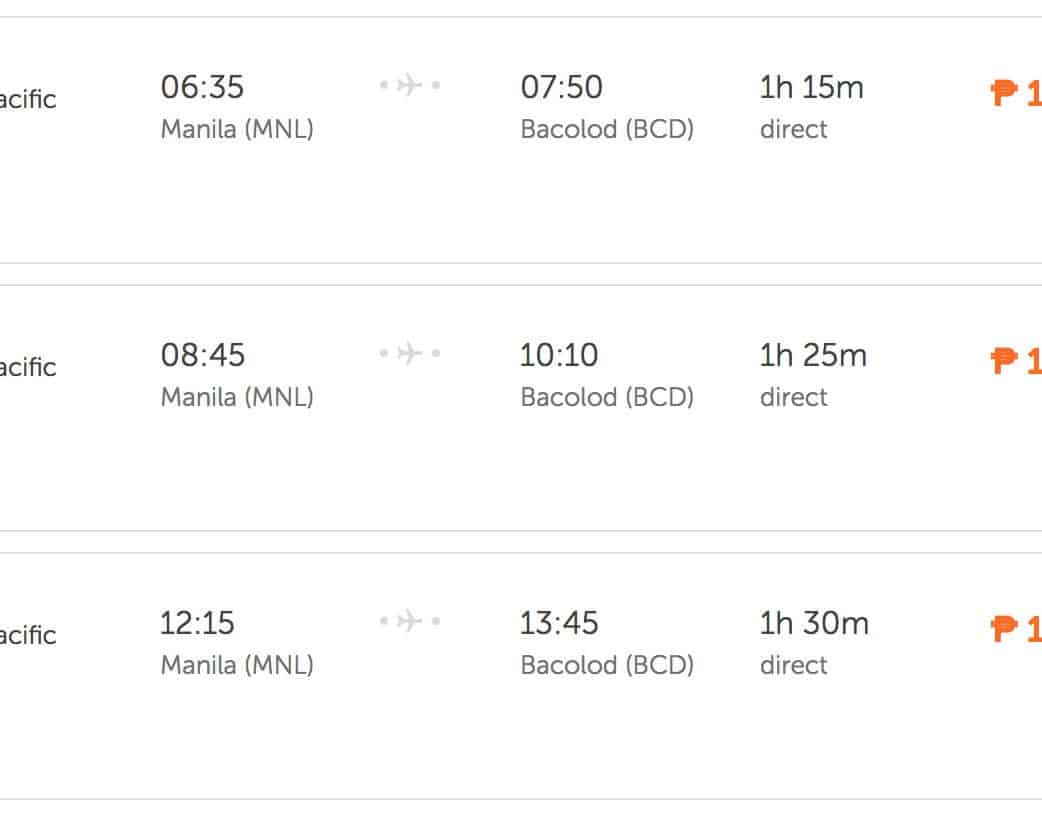Click the plane icon on the 12:15 flight
Image resolution: width=1042 pixels, height=814 pixels.
[x=409, y=622]
